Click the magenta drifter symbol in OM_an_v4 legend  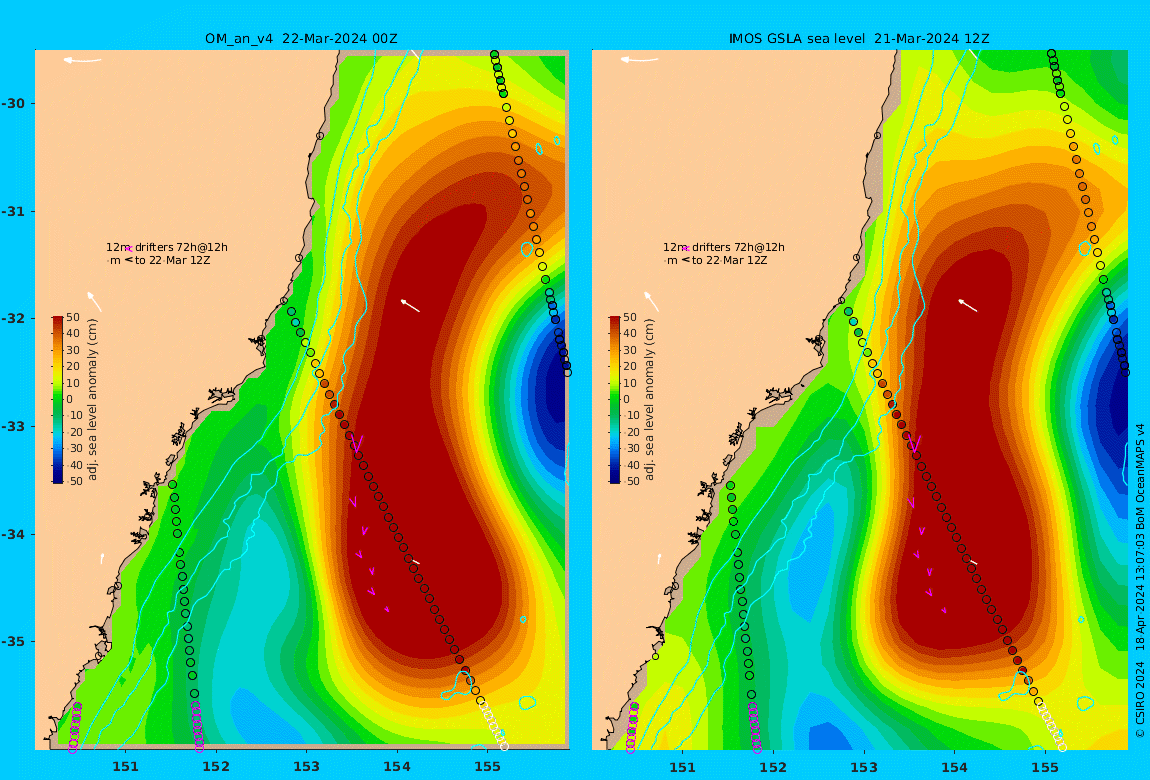point(128,249)
